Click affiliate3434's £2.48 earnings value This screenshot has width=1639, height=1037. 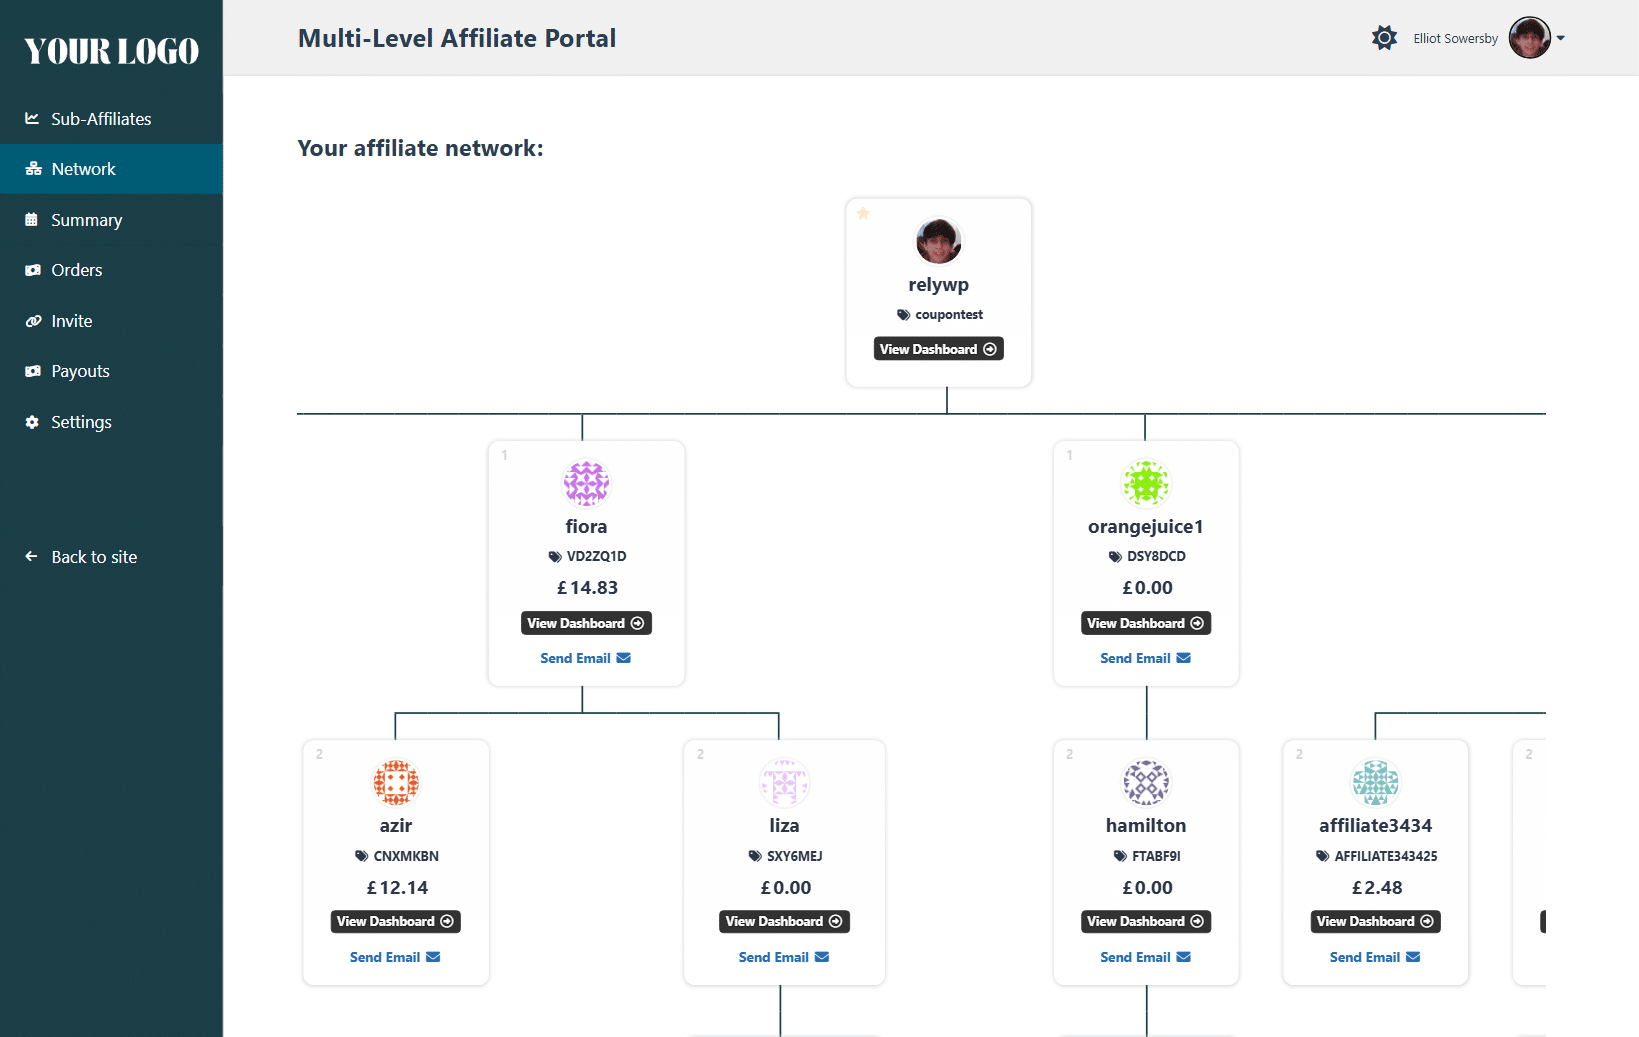tap(1377, 888)
